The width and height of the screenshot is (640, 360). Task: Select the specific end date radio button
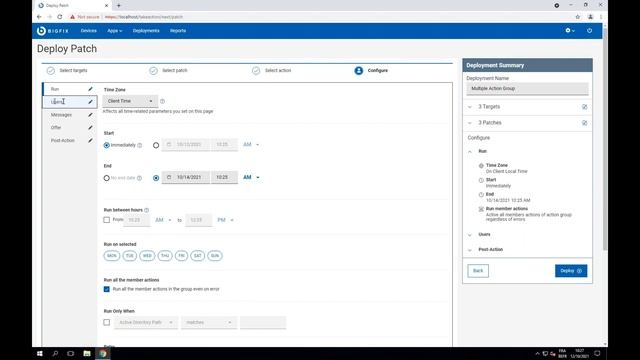click(156, 178)
